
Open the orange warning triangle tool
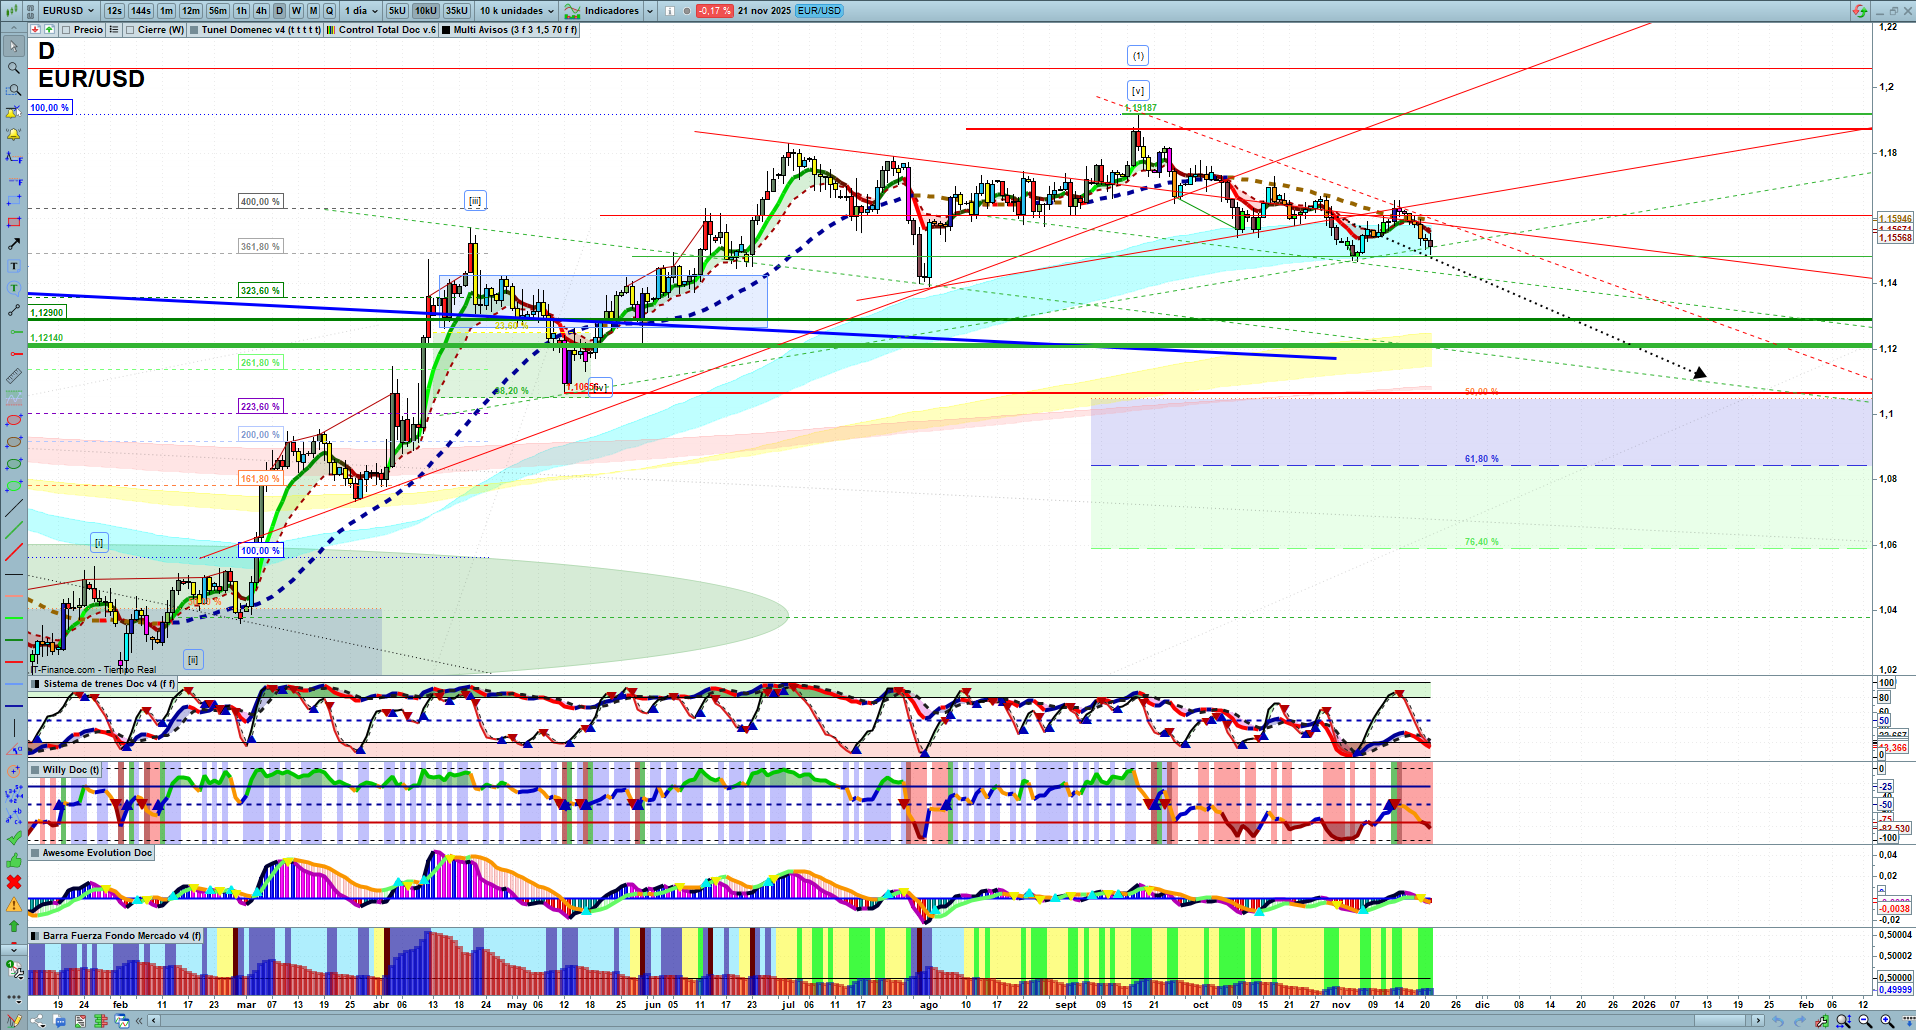point(14,904)
